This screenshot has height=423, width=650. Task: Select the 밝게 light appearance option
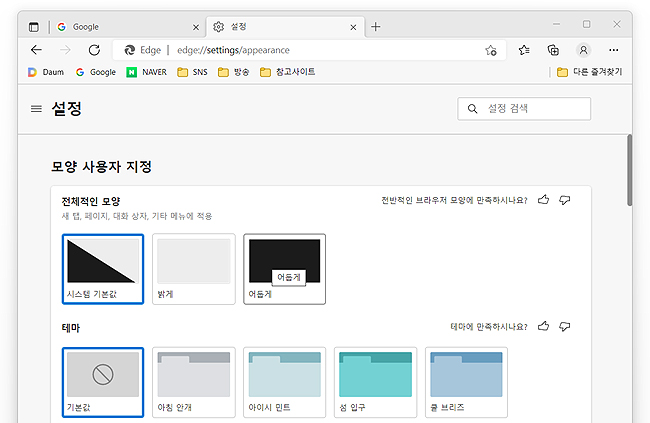pos(194,269)
